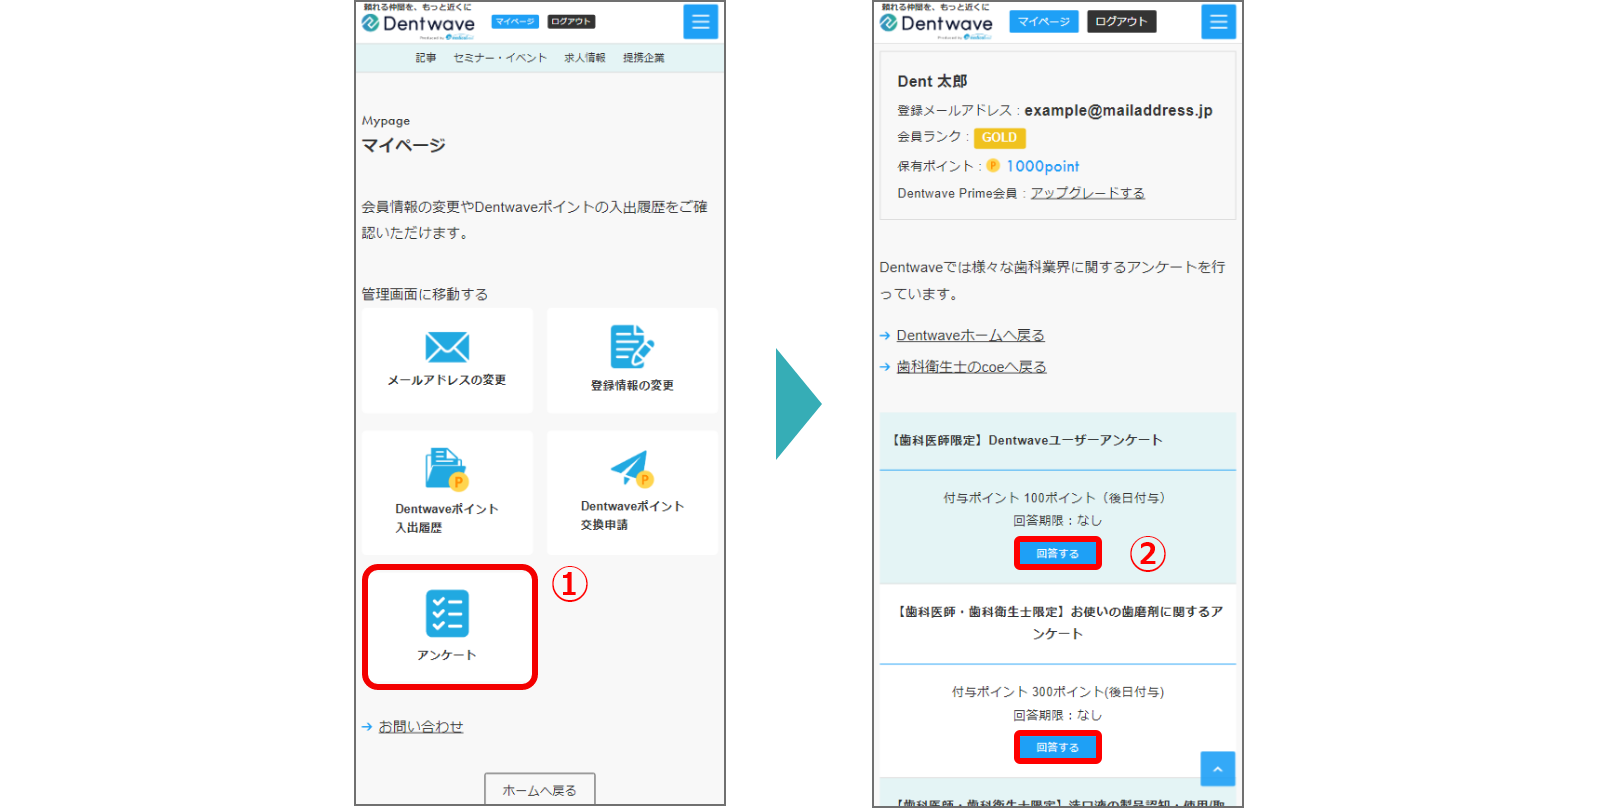The image size is (1598, 808).
Task: Open アンケート checklist icon
Action: pyautogui.click(x=447, y=613)
